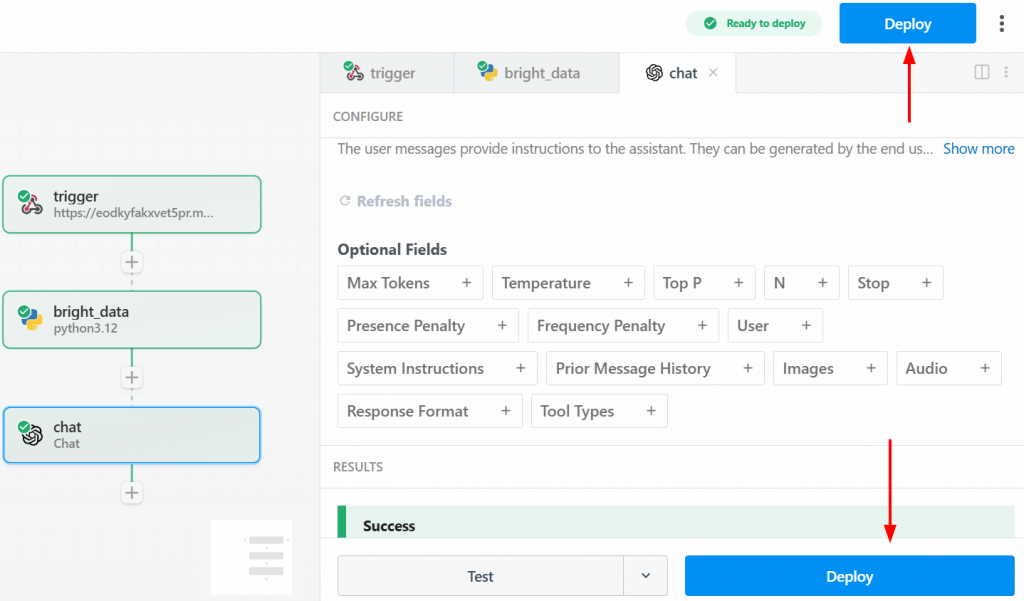The image size is (1024, 601).
Task: Switch to the trigger tab
Action: pyautogui.click(x=380, y=73)
